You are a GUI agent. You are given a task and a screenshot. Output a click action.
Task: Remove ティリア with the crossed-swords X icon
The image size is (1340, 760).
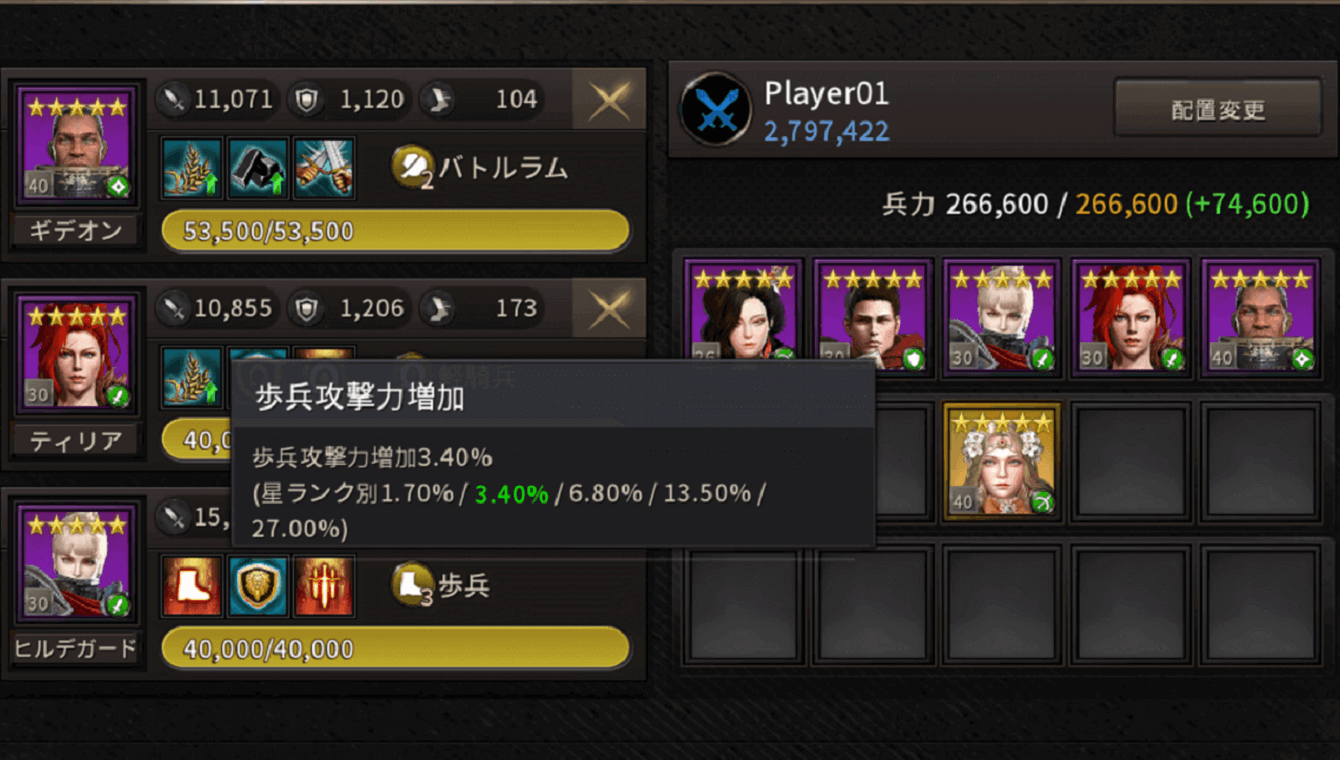pyautogui.click(x=609, y=308)
